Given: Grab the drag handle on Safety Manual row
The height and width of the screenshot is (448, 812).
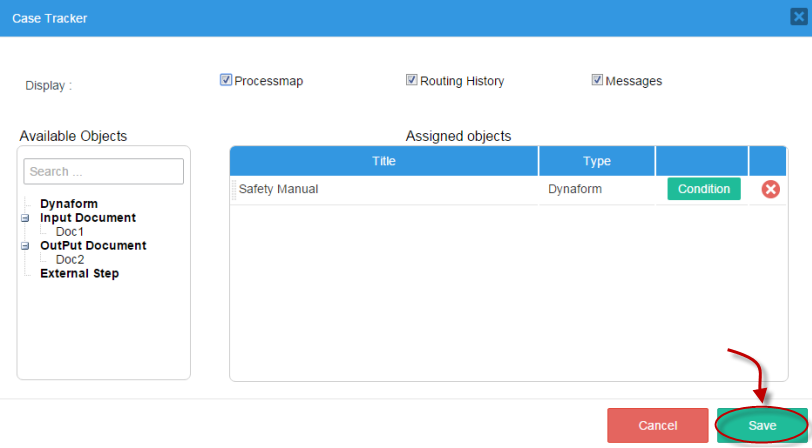Looking at the screenshot, I should (234, 189).
